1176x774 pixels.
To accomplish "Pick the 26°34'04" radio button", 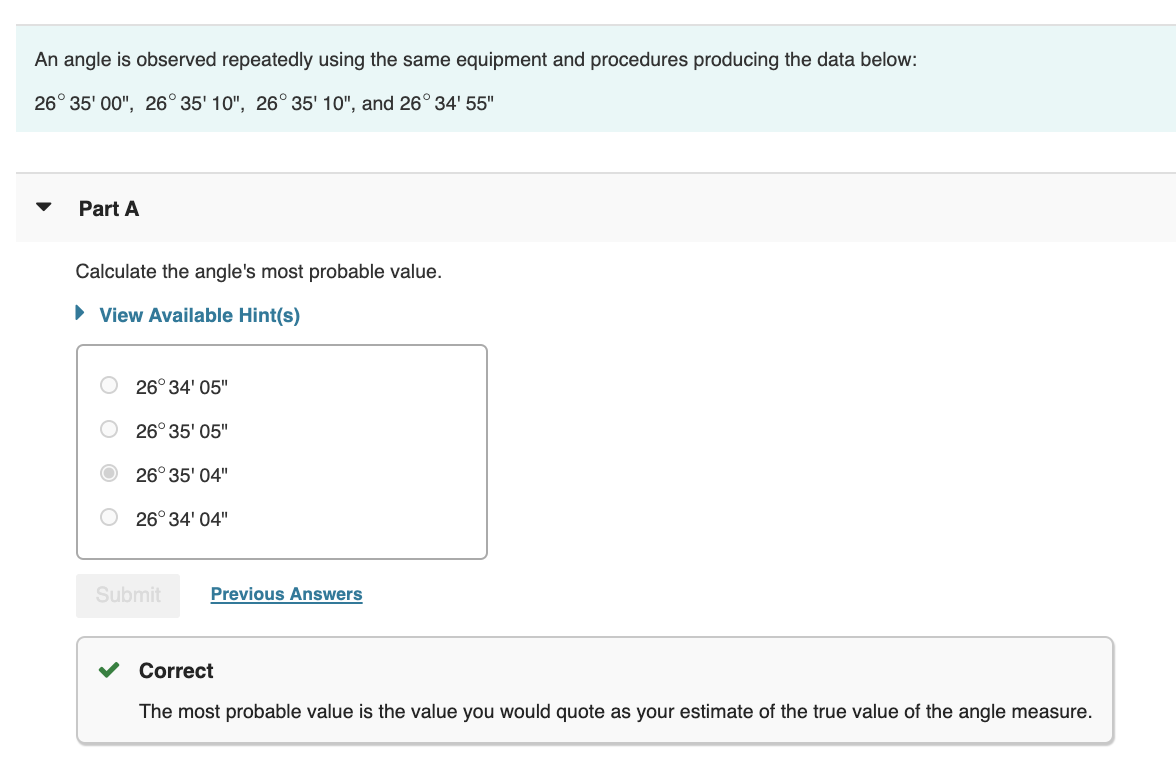I will [109, 518].
